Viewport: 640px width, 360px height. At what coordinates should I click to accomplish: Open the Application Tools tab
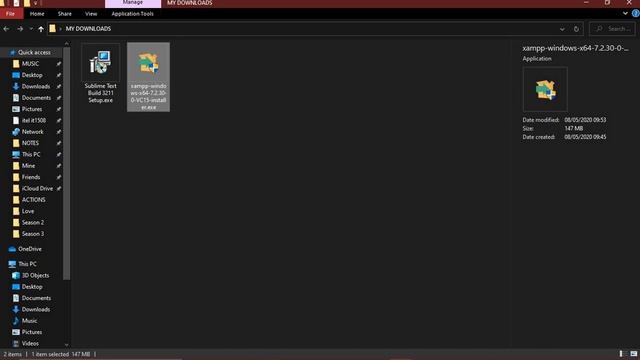pyautogui.click(x=132, y=13)
